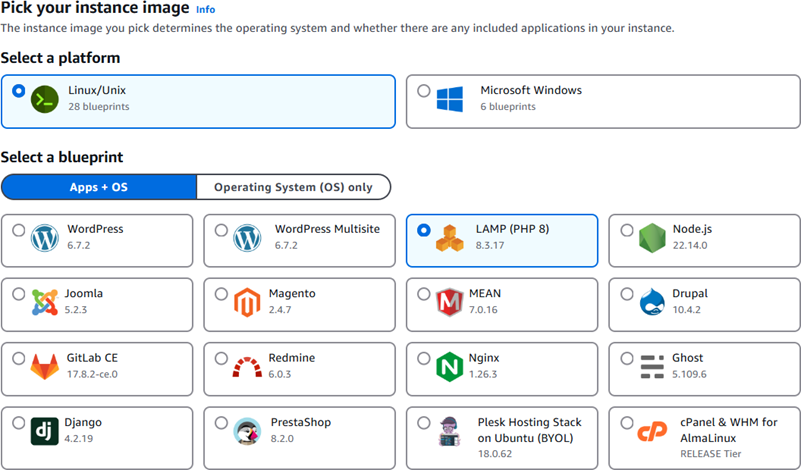Switch to the Apps + OS tab

[x=99, y=187]
